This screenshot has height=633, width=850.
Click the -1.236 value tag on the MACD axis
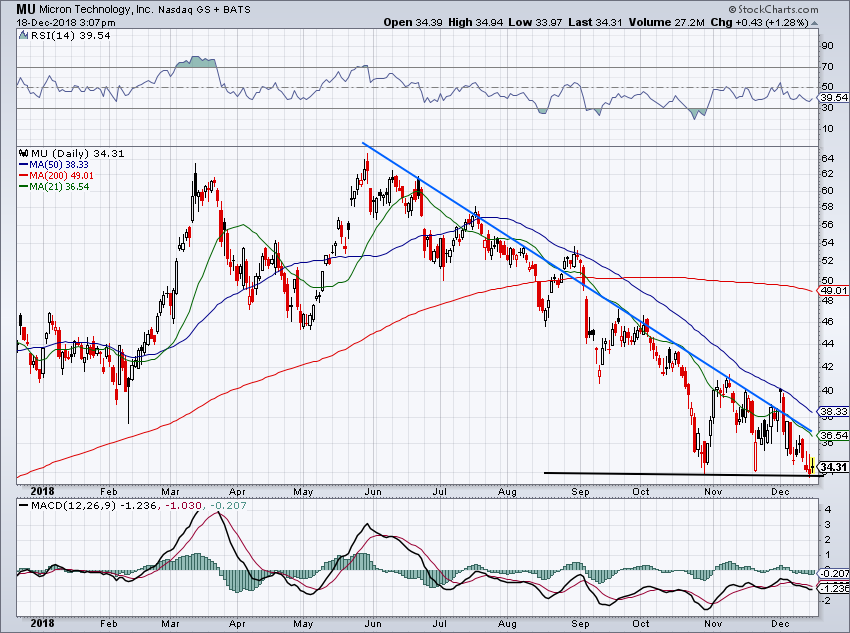click(x=834, y=589)
